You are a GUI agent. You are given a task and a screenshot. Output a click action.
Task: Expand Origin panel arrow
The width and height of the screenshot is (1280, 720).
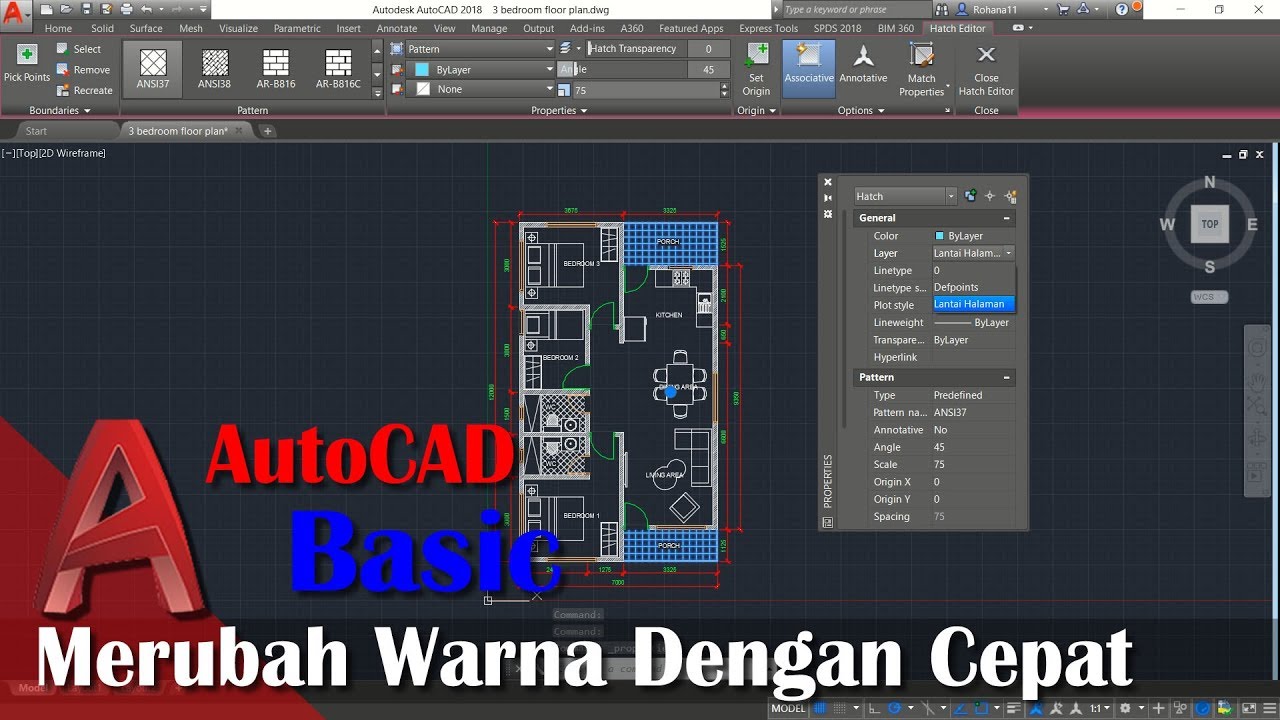(773, 111)
